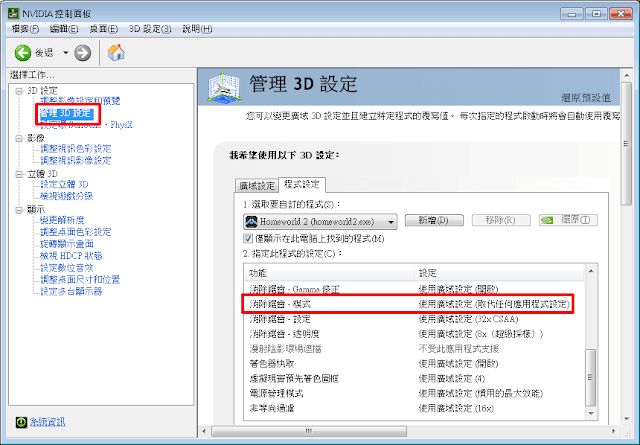Select 設定立體 3D in the tree

pyautogui.click(x=64, y=185)
